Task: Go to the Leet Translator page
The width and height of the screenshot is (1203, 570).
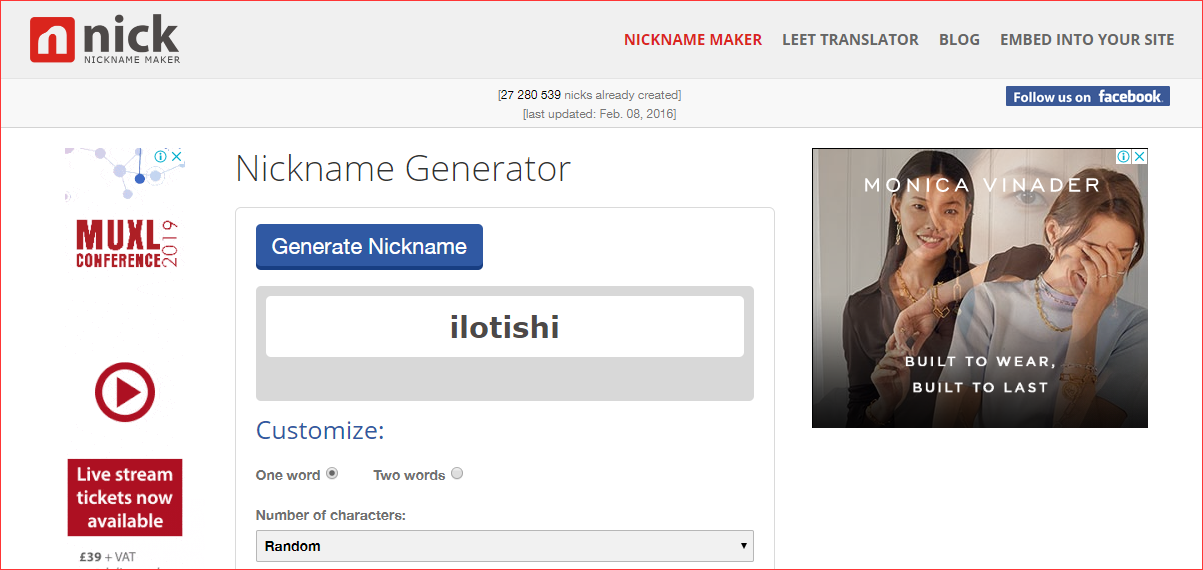Action: click(850, 40)
